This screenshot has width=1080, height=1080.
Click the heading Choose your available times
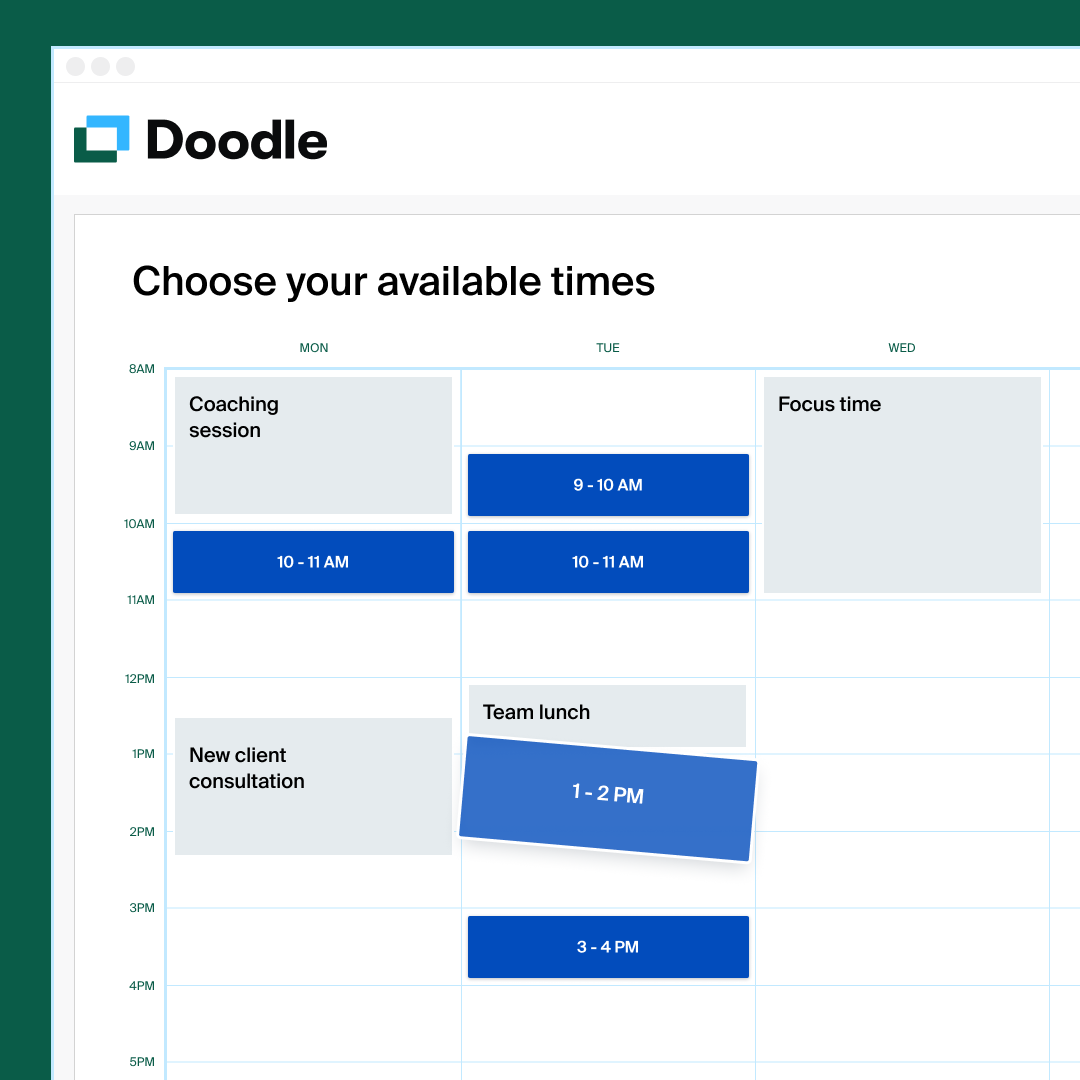point(393,281)
